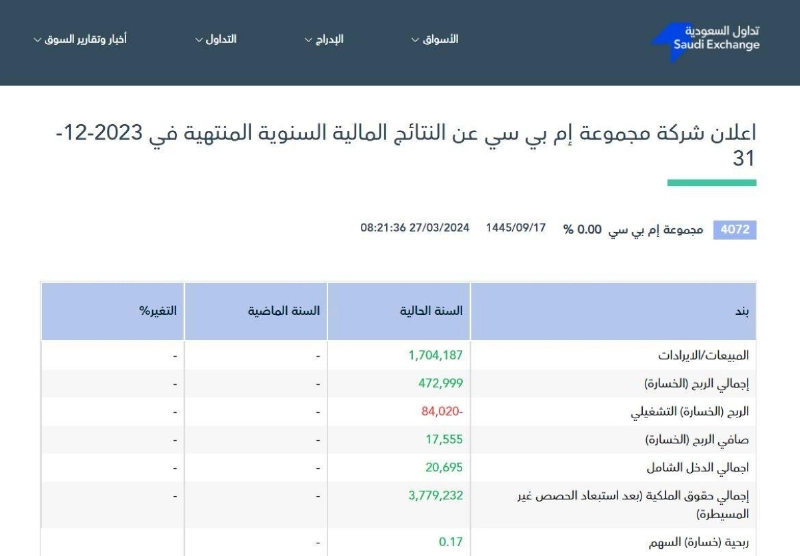The width and height of the screenshot is (800, 556).
Task: Click the announcement title heading
Action: pos(406,145)
